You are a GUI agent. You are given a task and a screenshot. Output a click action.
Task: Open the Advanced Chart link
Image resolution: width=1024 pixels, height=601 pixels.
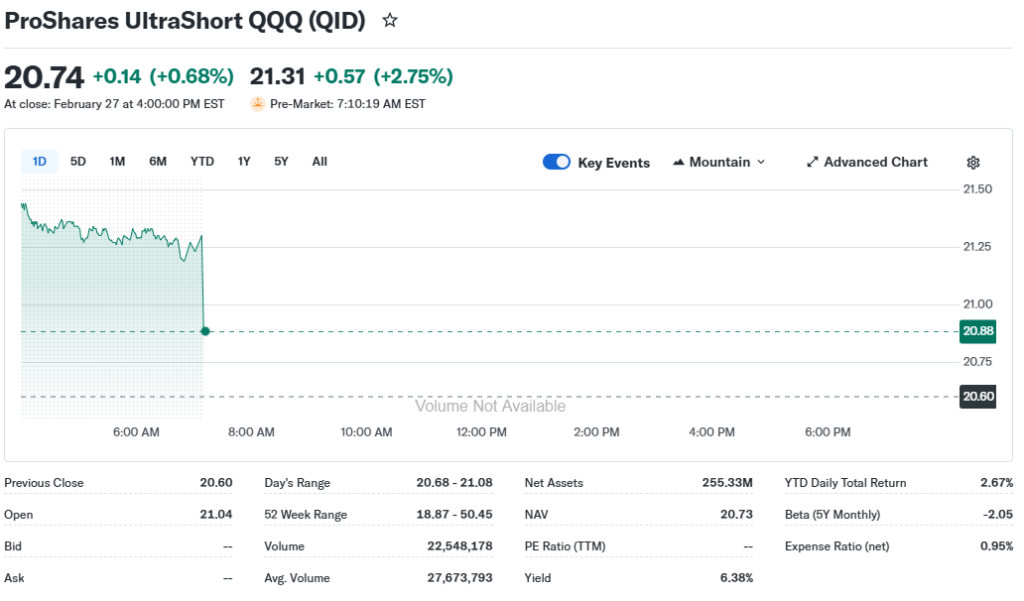click(875, 162)
